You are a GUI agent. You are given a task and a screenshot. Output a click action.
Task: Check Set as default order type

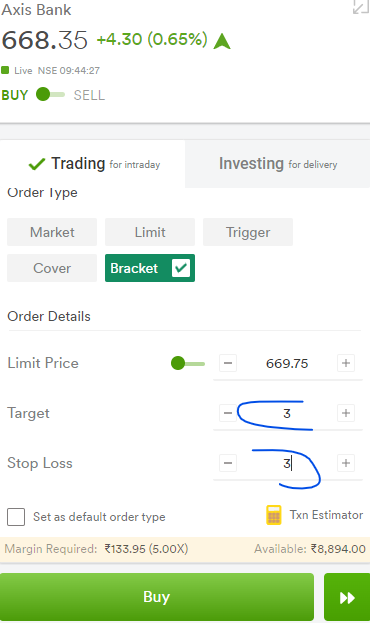[x=16, y=517]
